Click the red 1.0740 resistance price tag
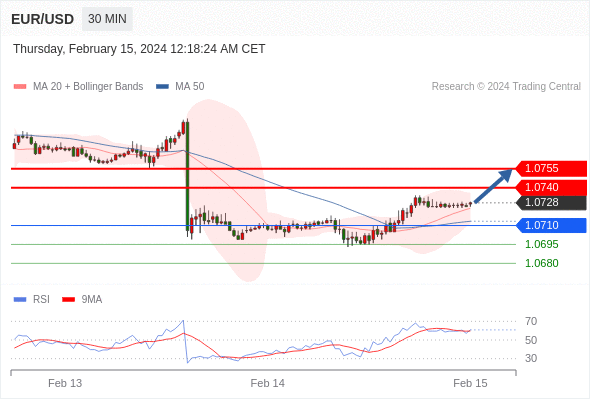The image size is (590, 400). (551, 187)
